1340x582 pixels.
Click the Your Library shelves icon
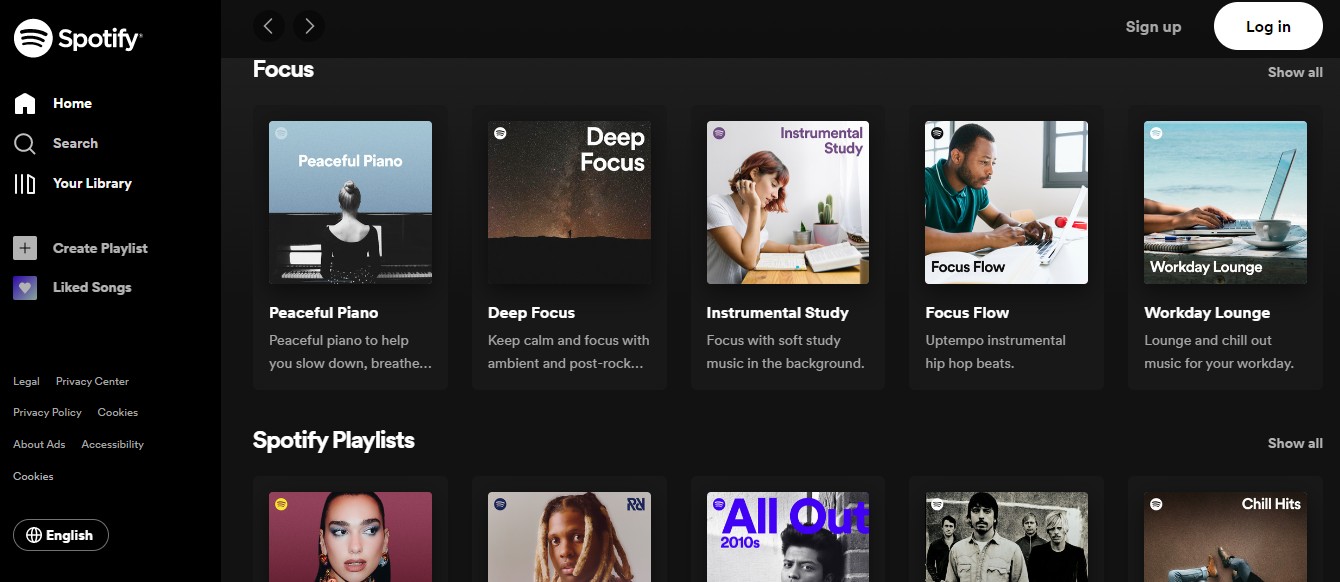click(x=25, y=184)
